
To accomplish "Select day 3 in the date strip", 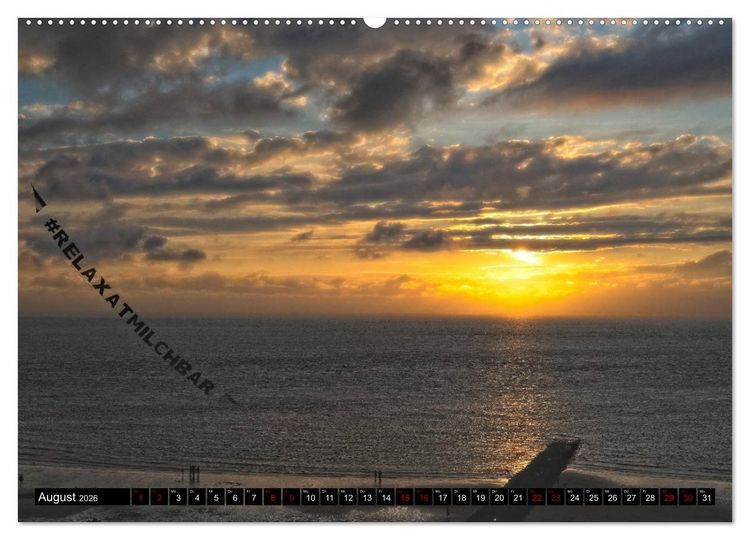I will (x=178, y=497).
